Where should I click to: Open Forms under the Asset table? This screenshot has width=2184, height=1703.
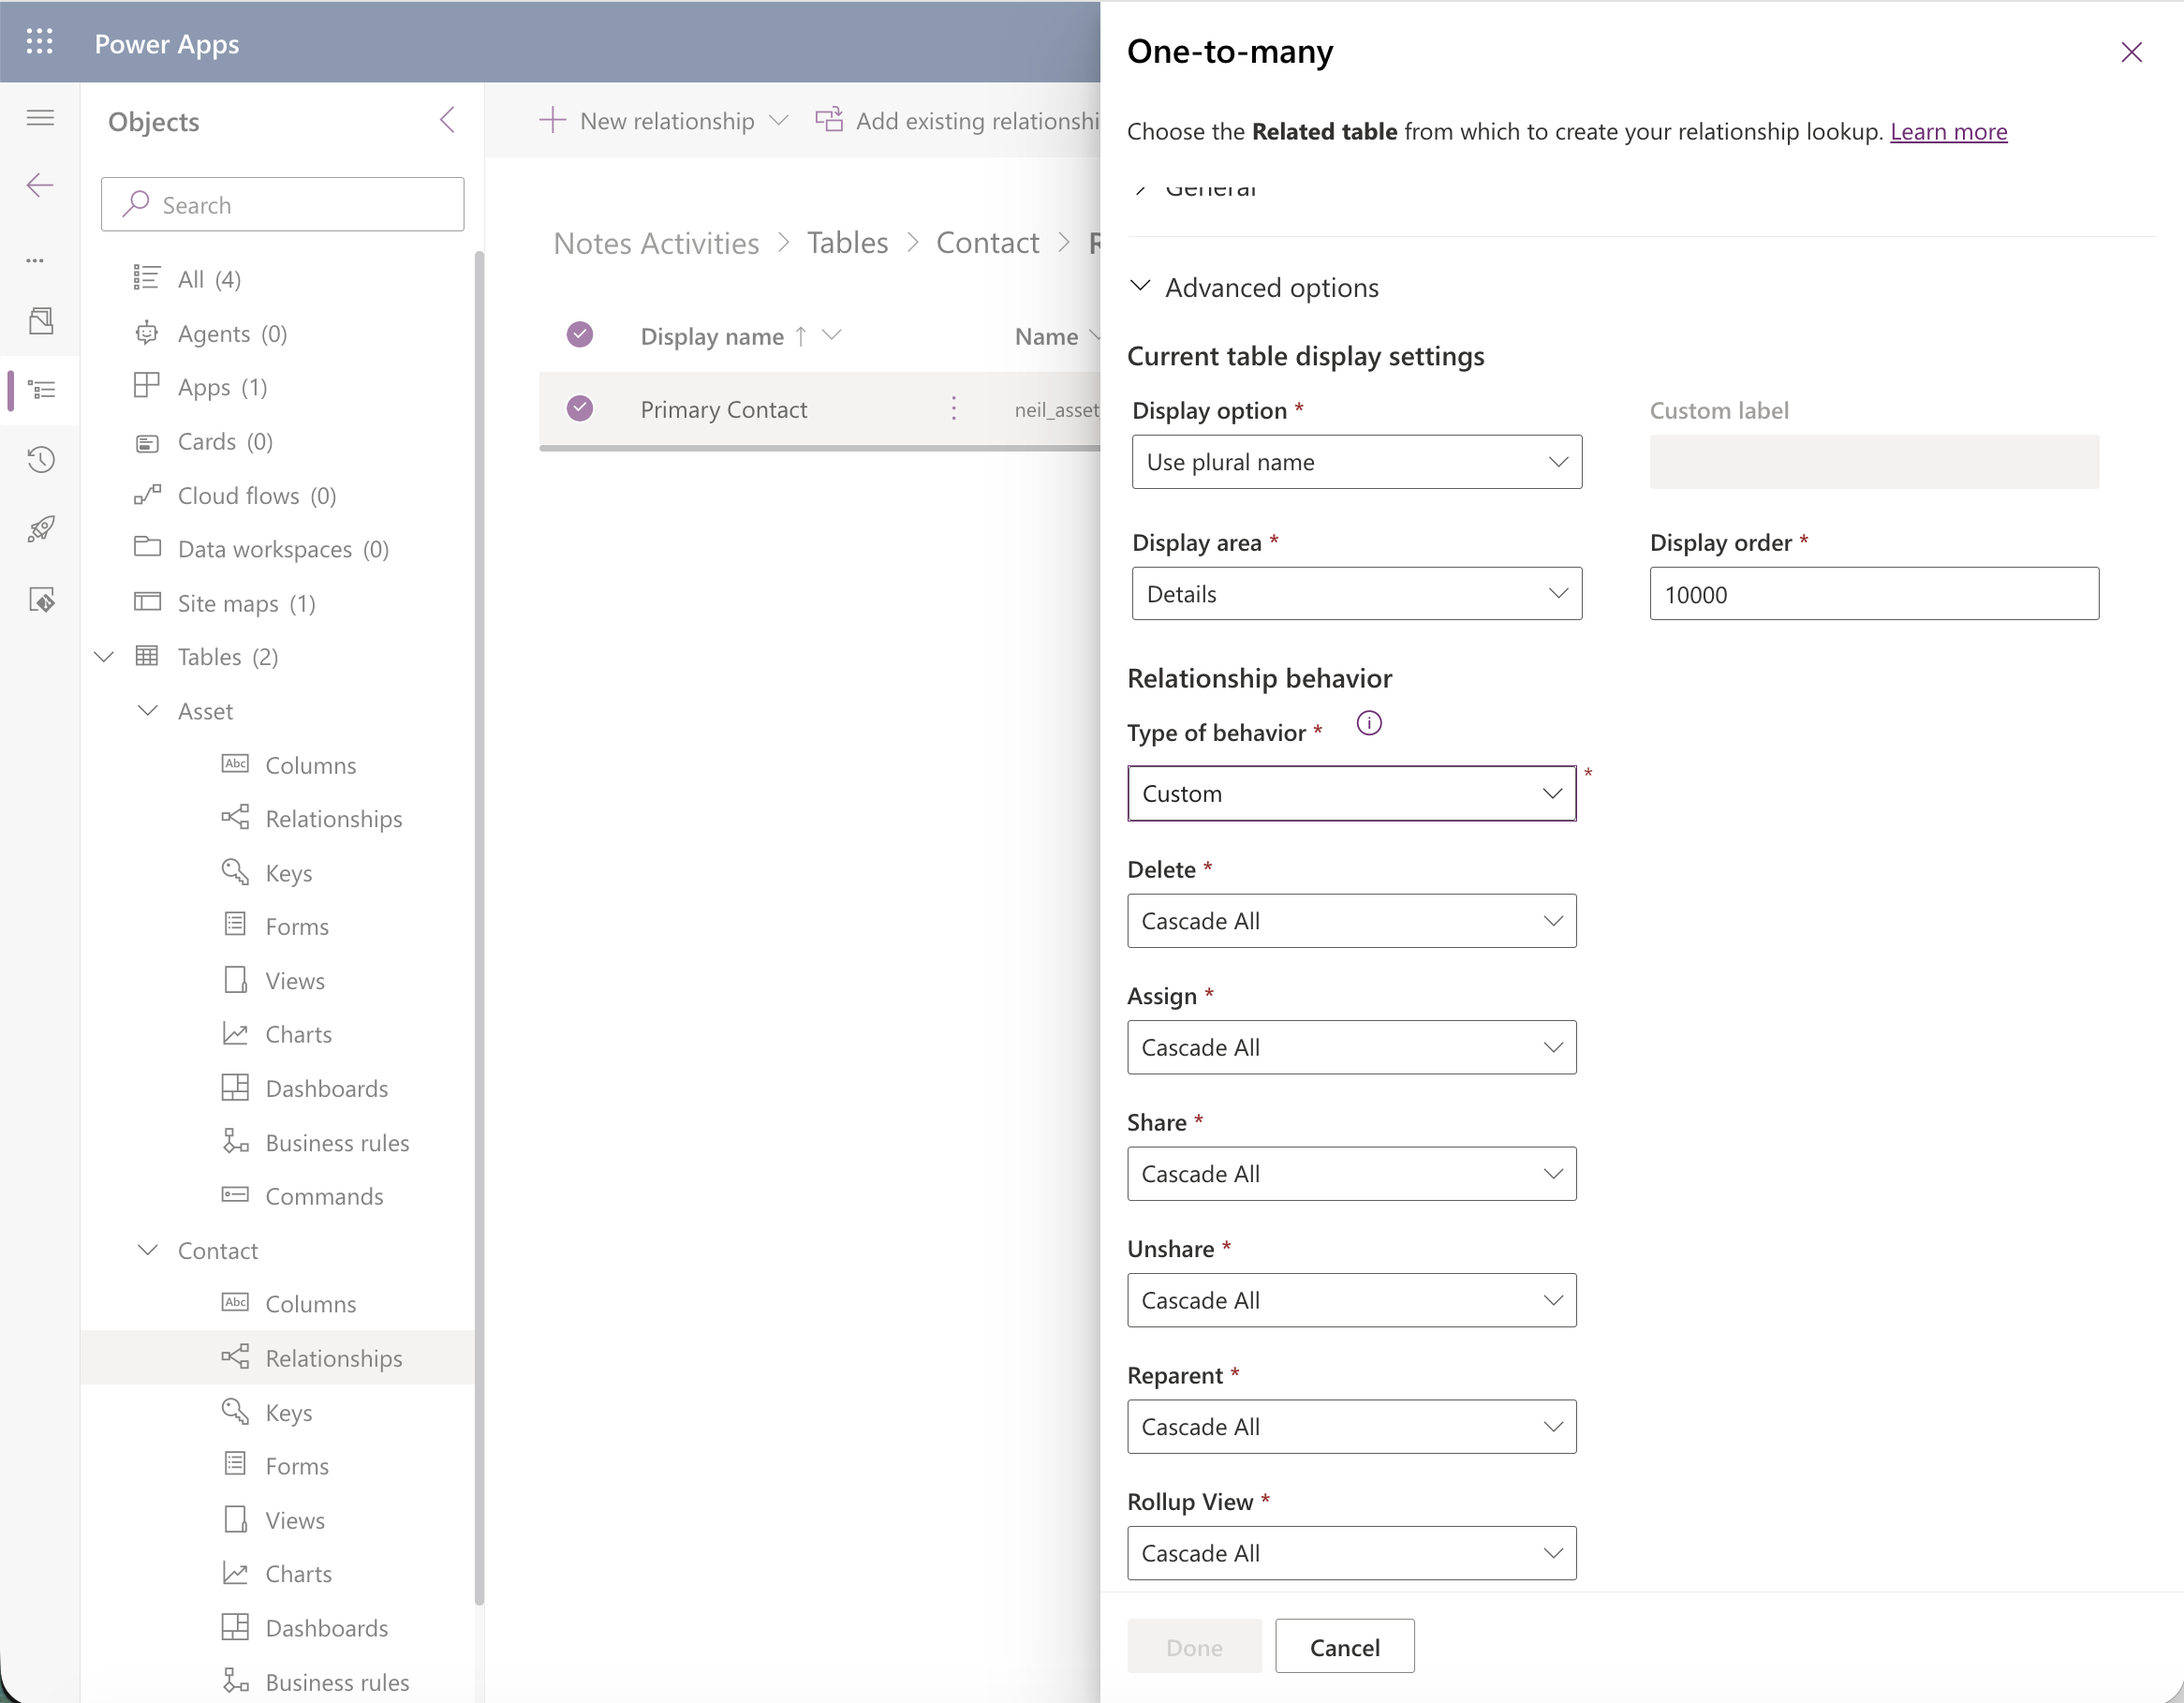click(x=297, y=926)
